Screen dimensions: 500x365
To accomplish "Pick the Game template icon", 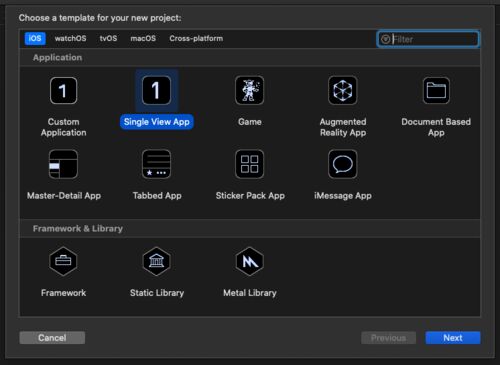I will pyautogui.click(x=249, y=90).
